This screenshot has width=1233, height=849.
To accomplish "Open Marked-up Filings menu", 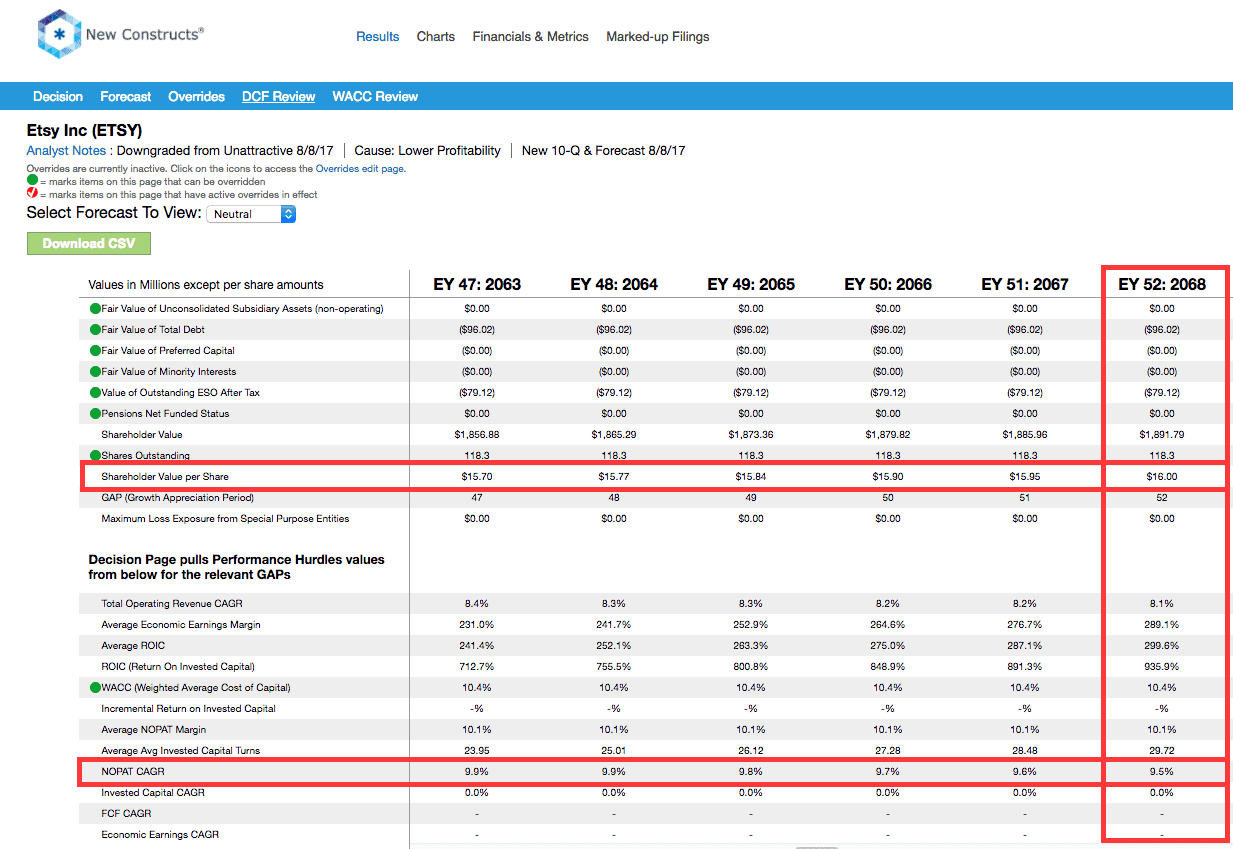I will point(658,37).
